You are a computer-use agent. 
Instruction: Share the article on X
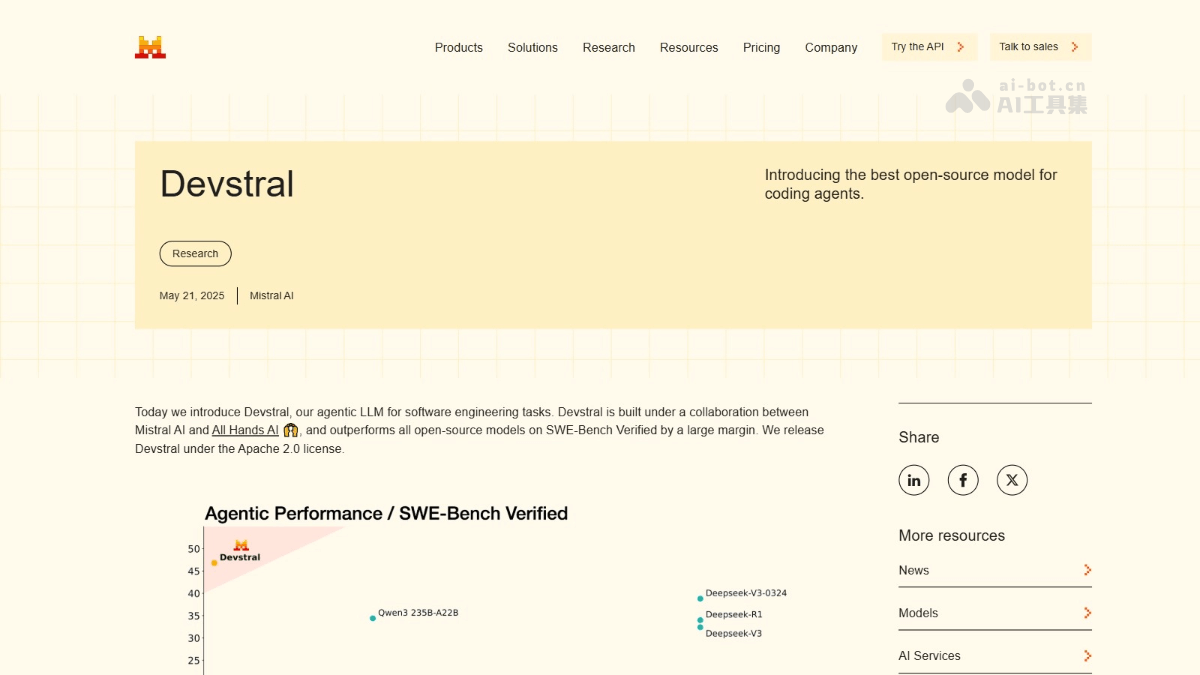pos(1012,480)
